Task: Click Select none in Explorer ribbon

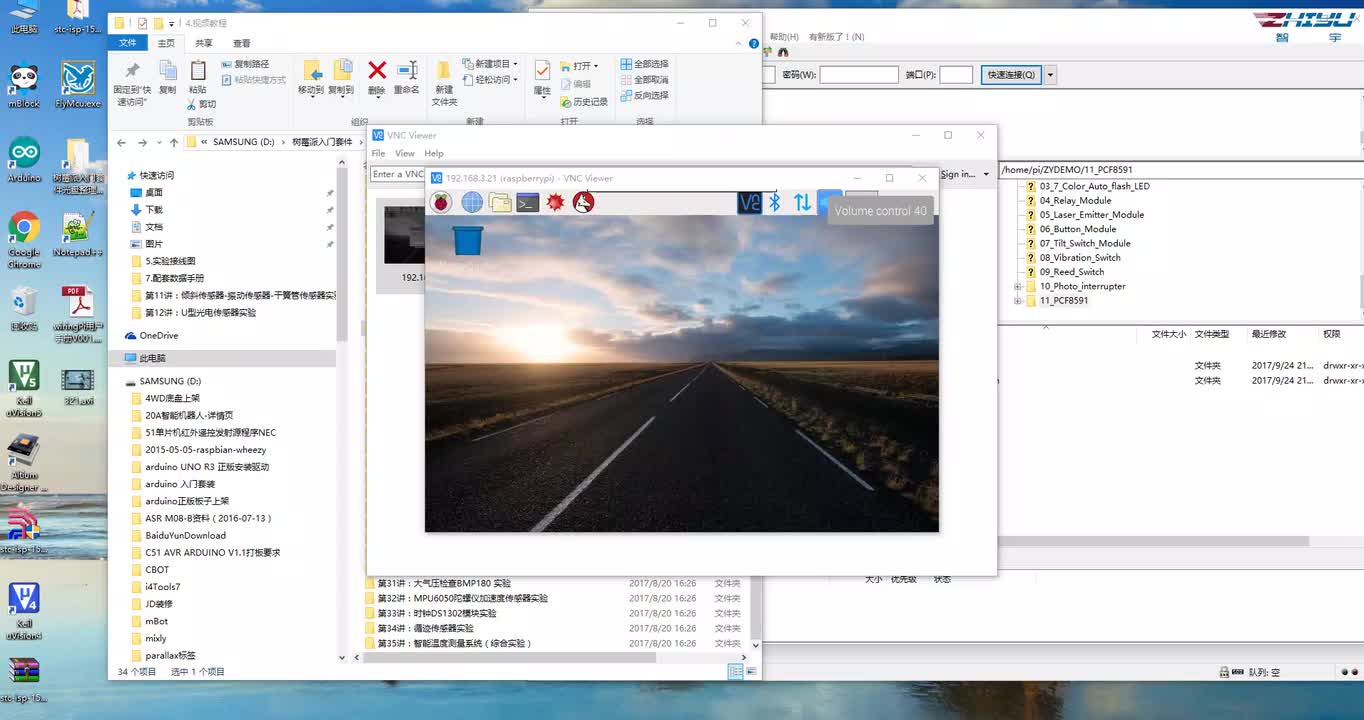Action: point(644,80)
